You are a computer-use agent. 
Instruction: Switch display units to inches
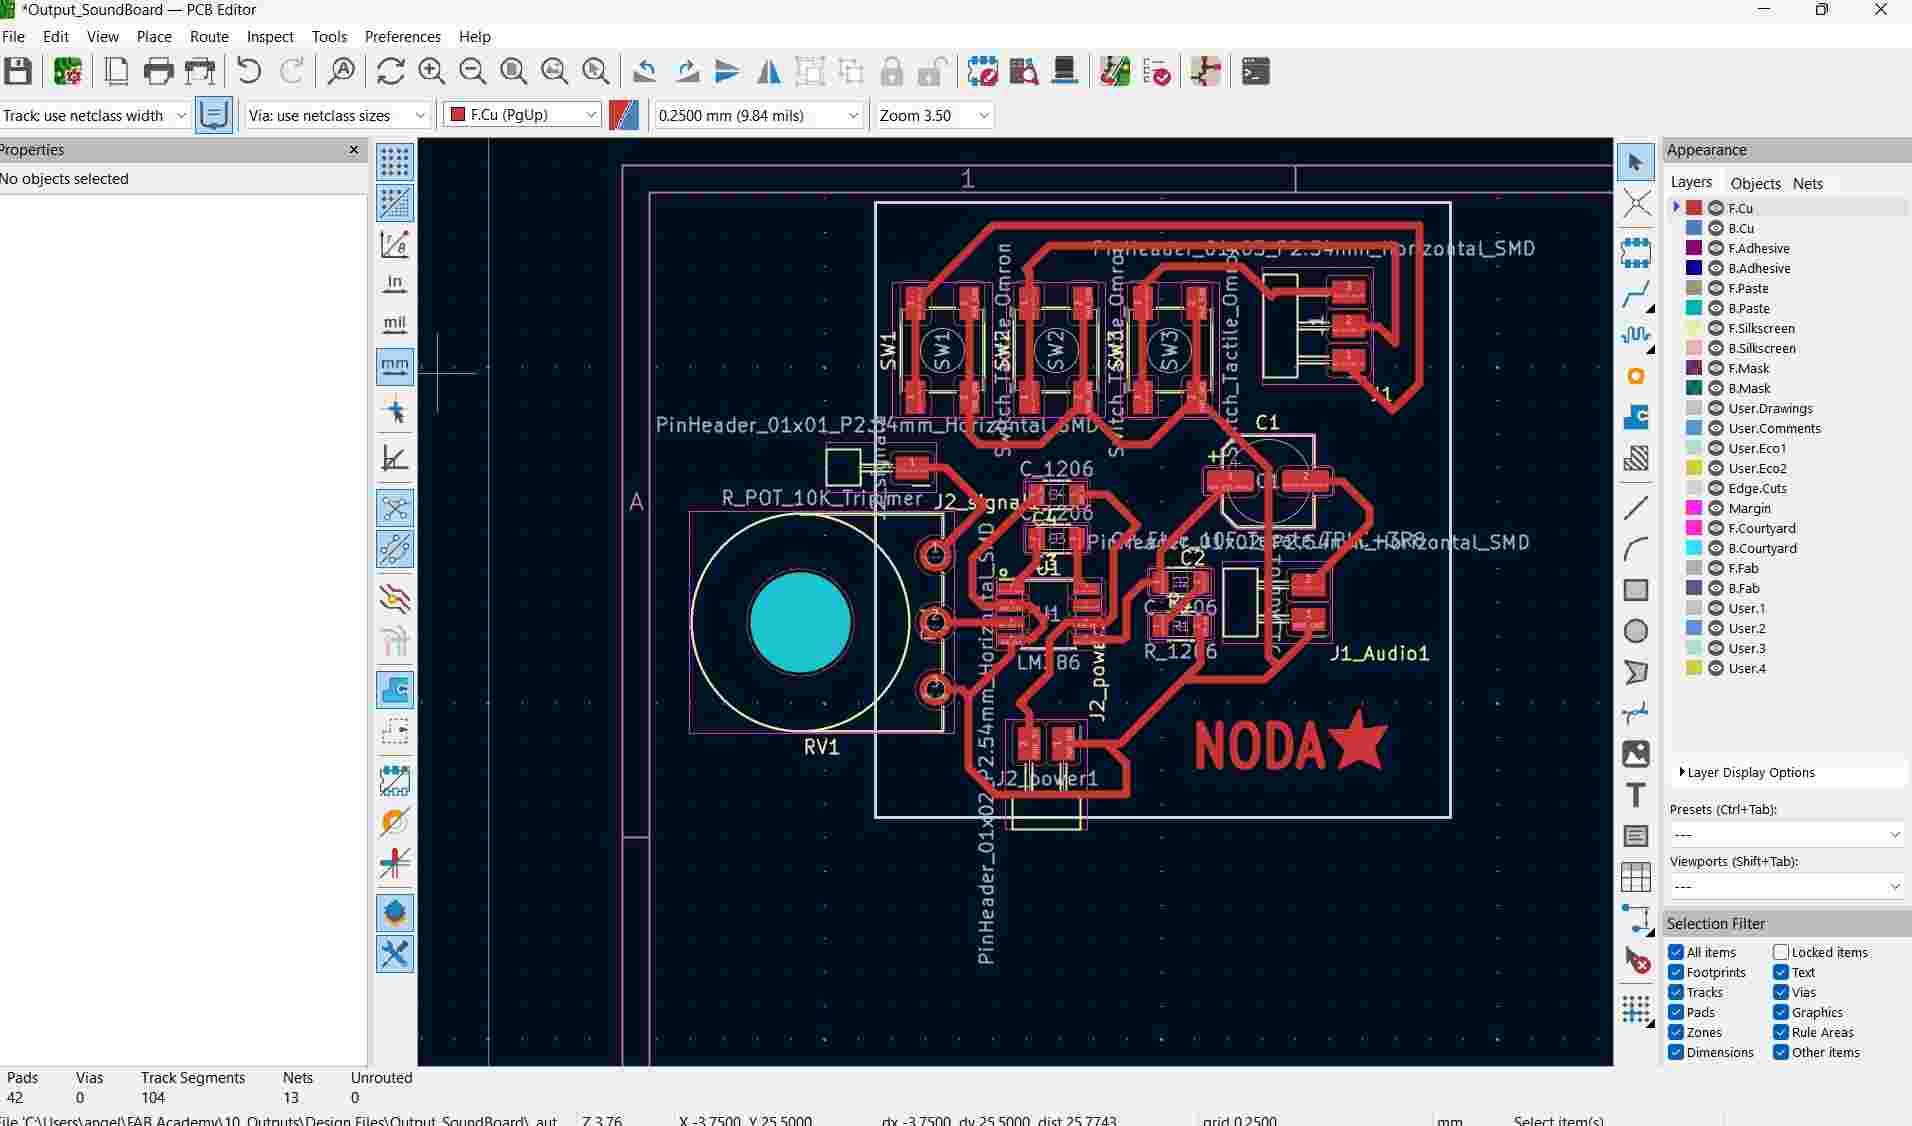coord(393,283)
